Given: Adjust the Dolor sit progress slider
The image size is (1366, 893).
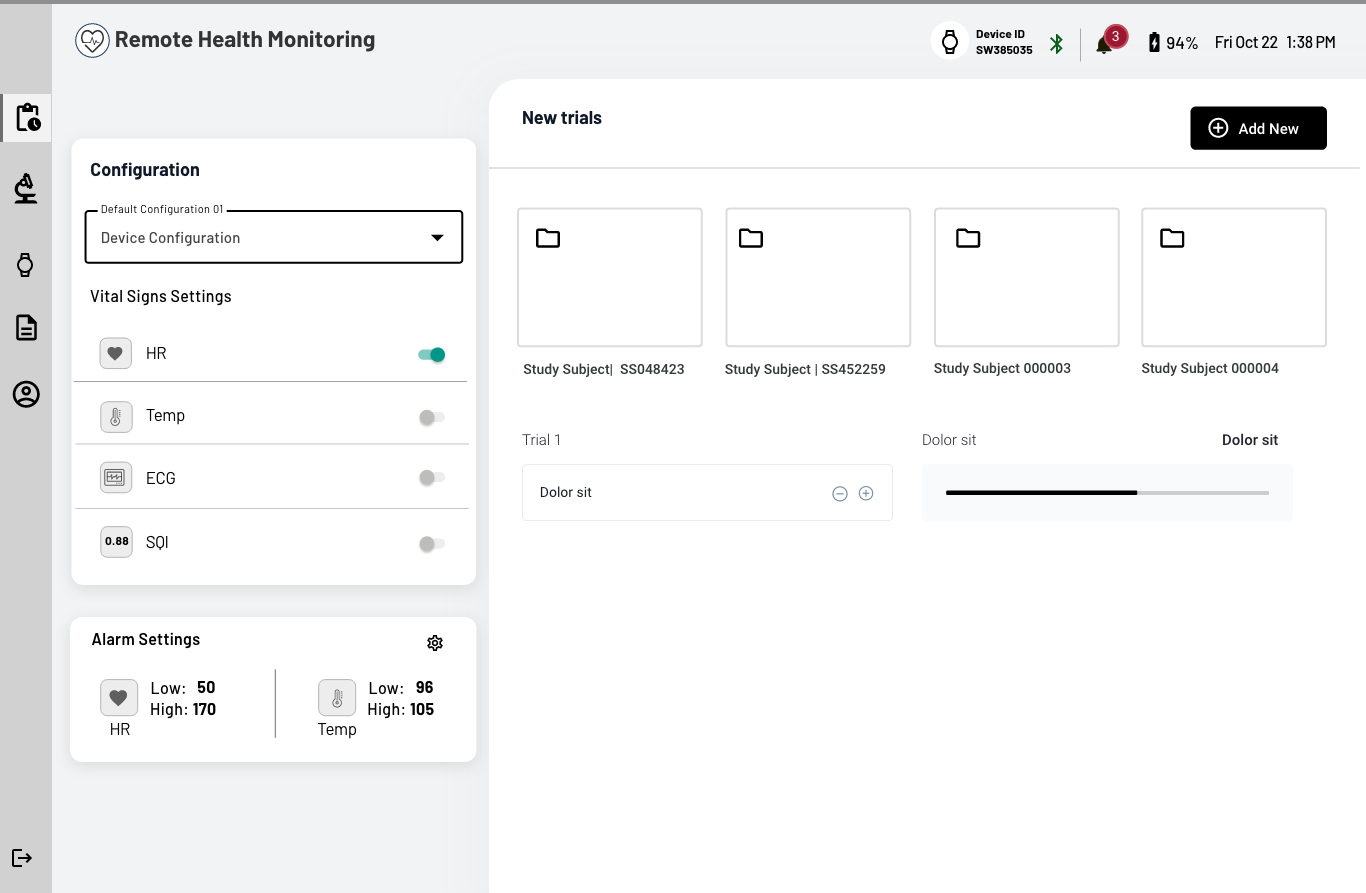Looking at the screenshot, I should [1107, 493].
